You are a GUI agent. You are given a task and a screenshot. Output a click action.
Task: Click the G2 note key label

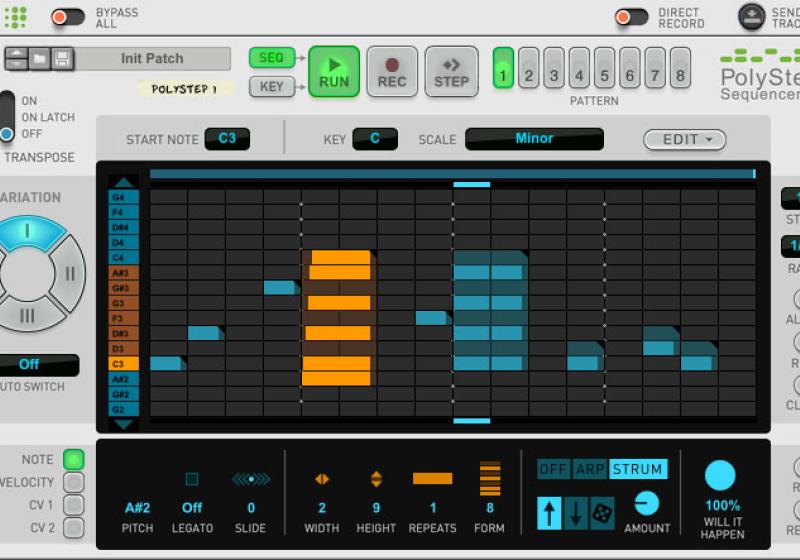tap(123, 410)
